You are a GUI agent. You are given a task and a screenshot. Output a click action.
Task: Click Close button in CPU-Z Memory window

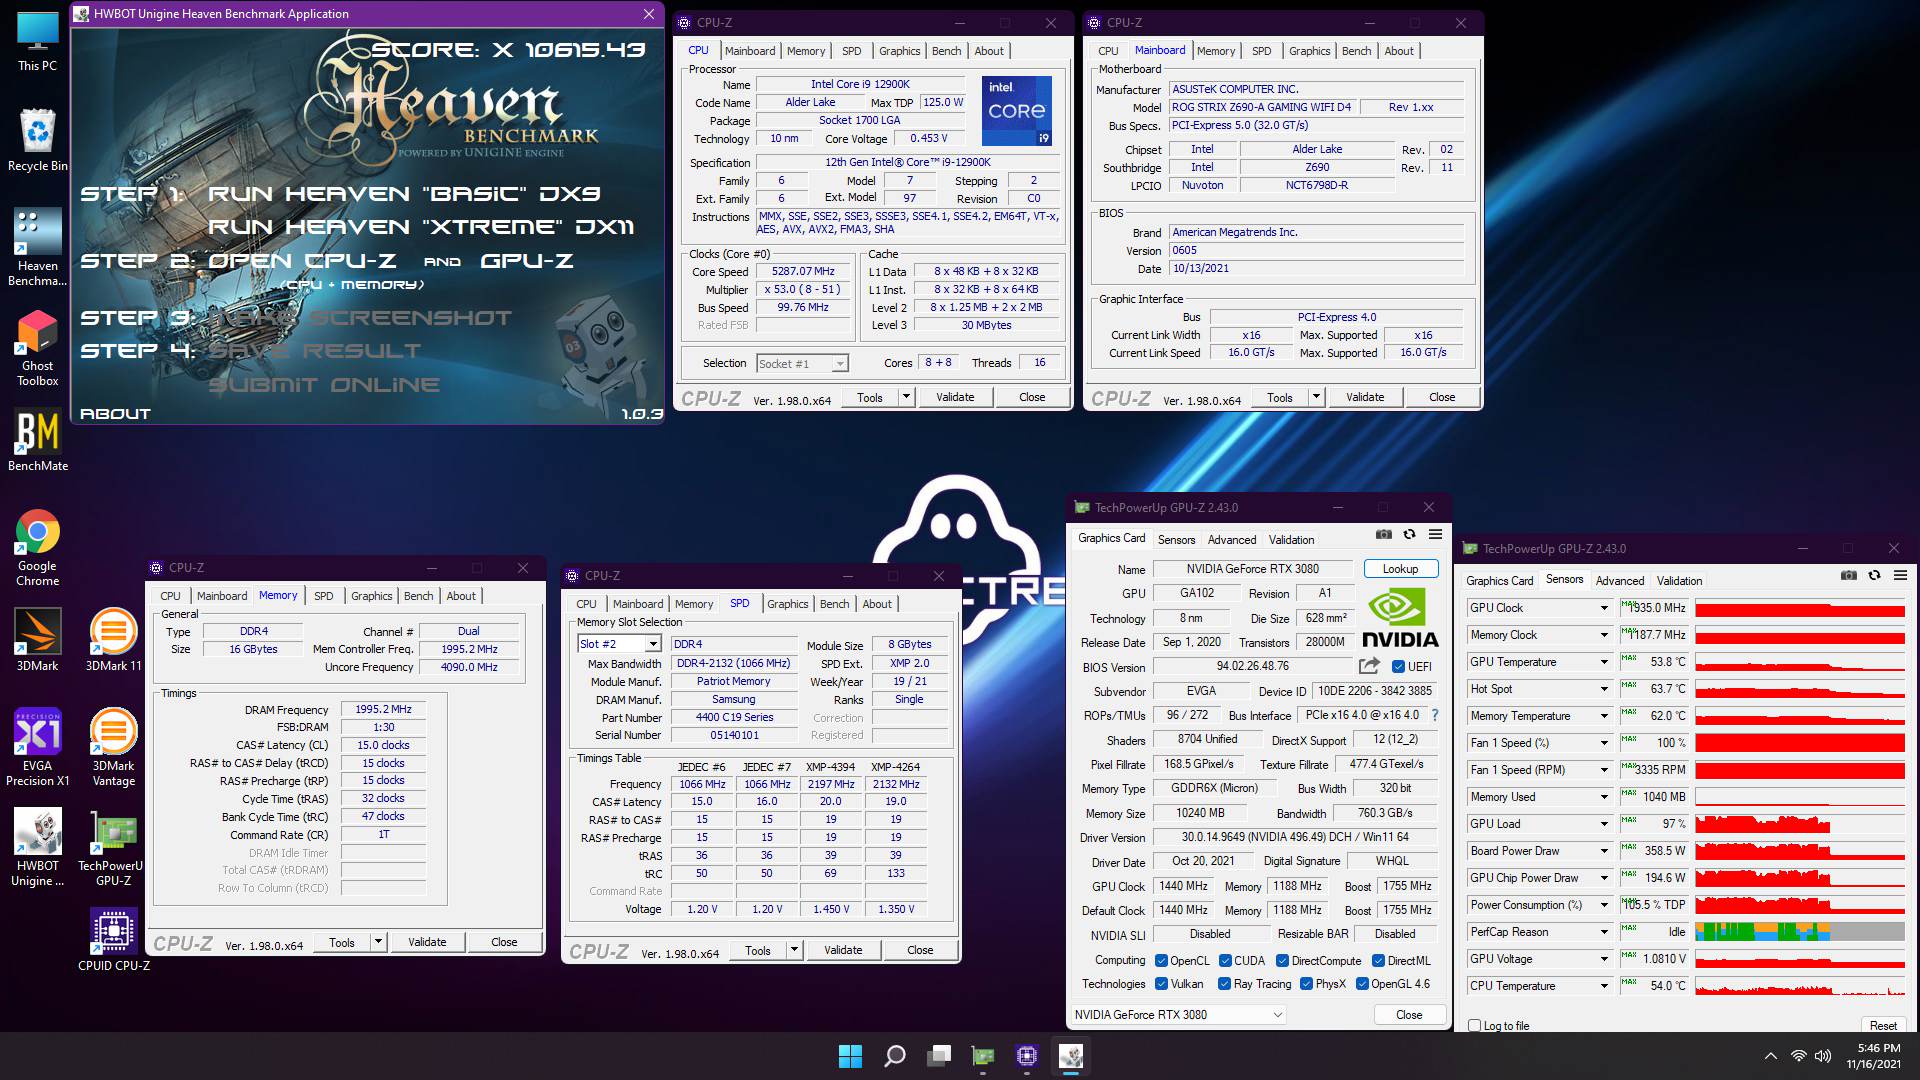tap(504, 942)
